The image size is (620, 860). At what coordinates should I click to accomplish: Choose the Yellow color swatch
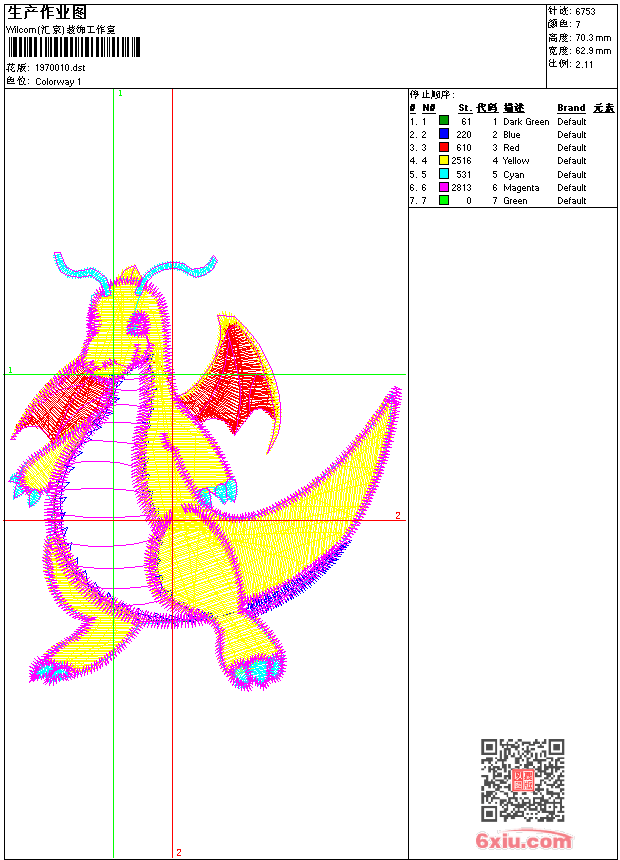(444, 160)
